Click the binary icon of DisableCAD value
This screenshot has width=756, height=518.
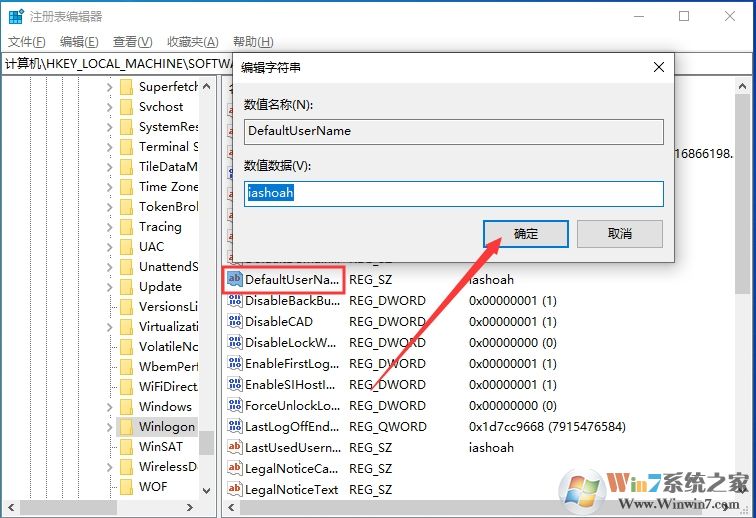[x=235, y=321]
